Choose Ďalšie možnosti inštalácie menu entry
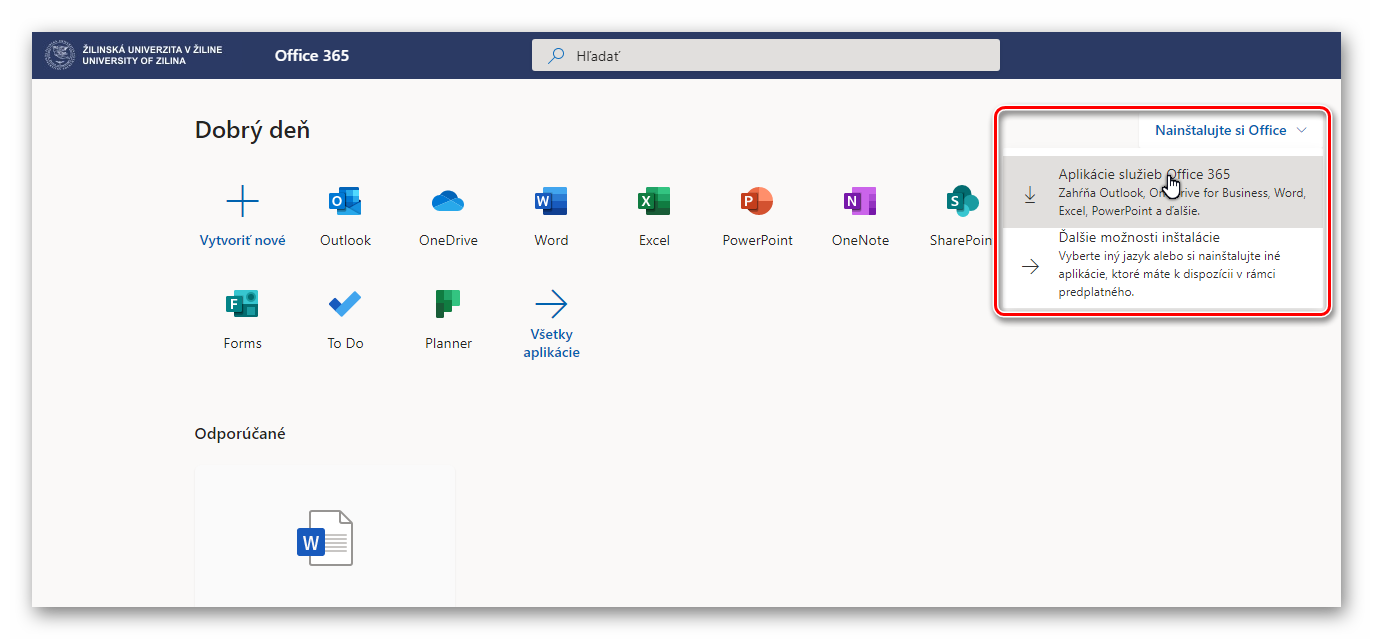 1163,265
